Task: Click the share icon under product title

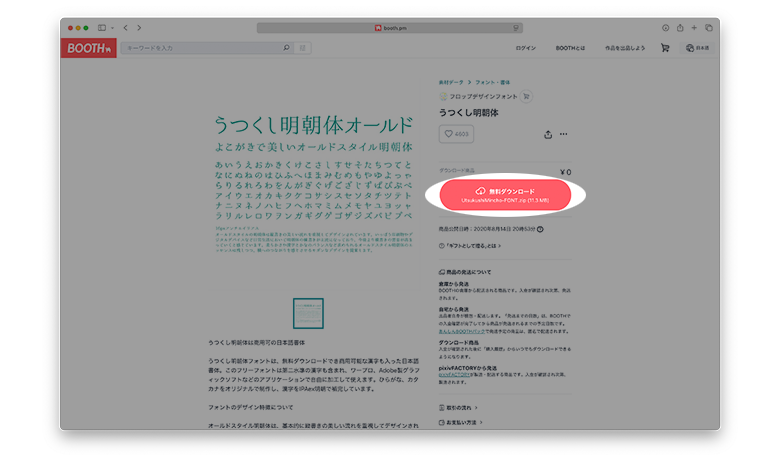Action: tap(548, 134)
